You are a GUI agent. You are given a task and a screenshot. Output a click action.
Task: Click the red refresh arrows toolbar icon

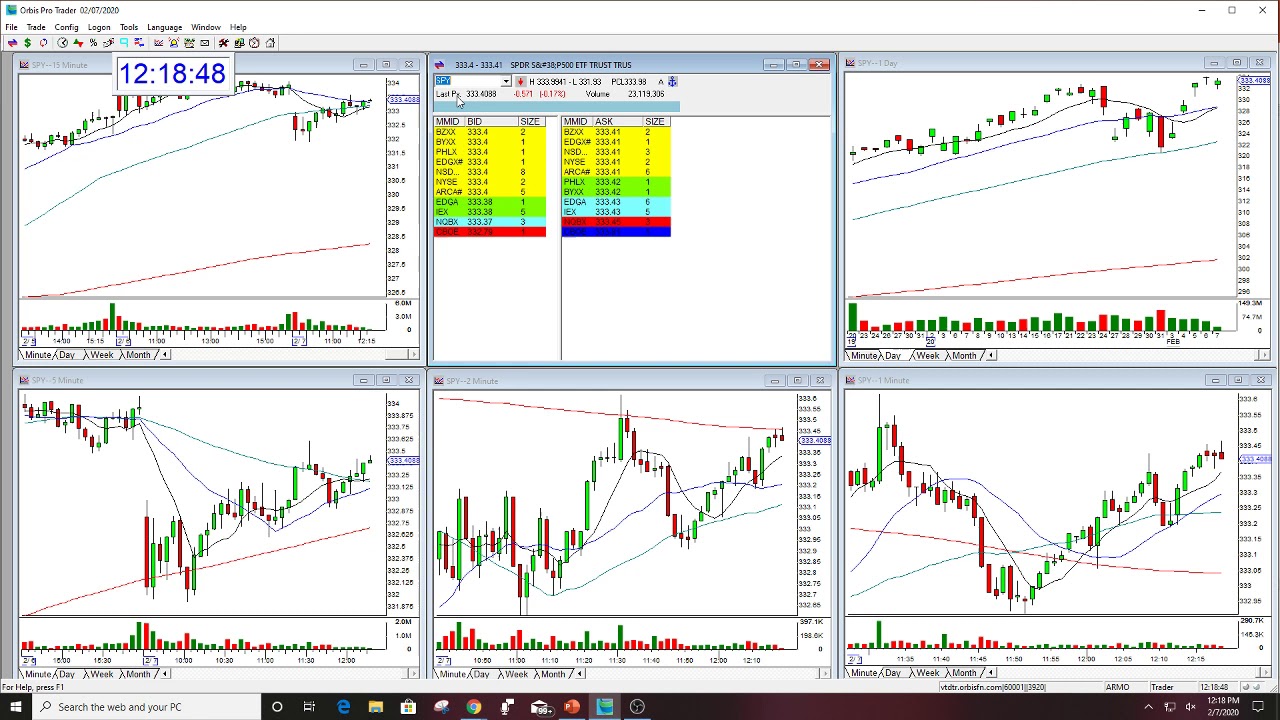click(43, 43)
